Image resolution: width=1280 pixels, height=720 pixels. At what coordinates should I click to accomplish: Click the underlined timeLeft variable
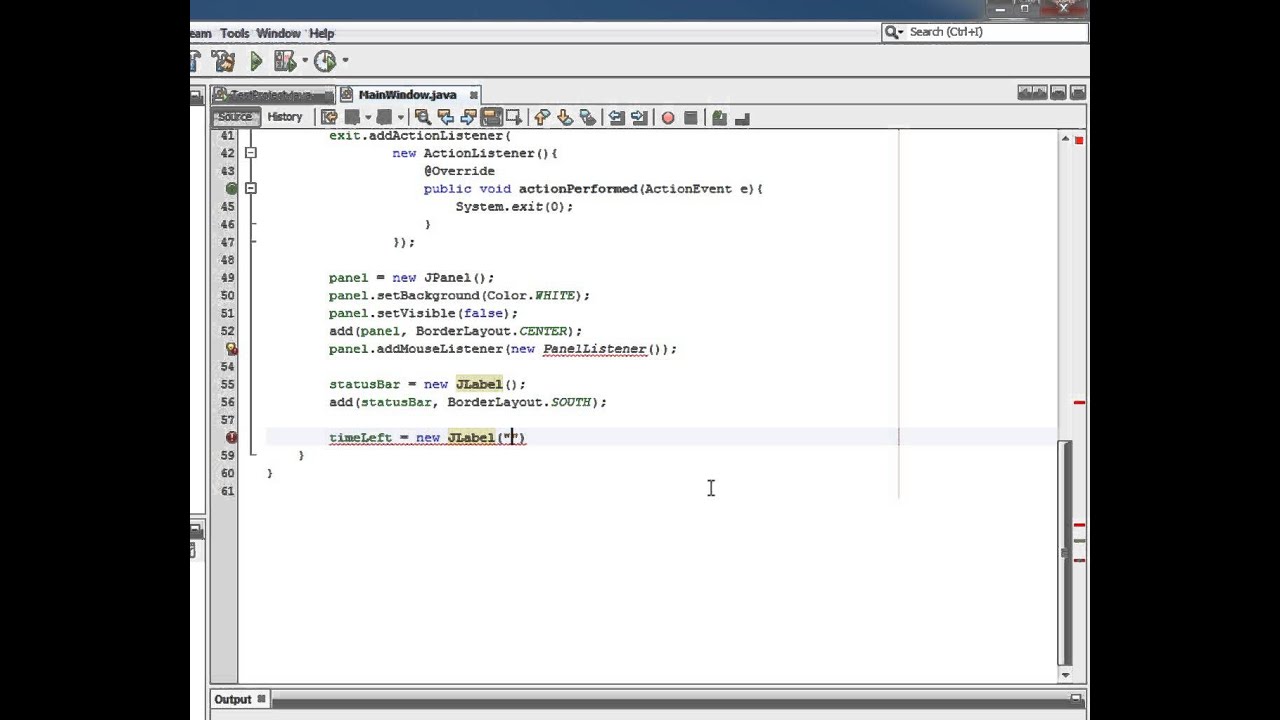360,438
